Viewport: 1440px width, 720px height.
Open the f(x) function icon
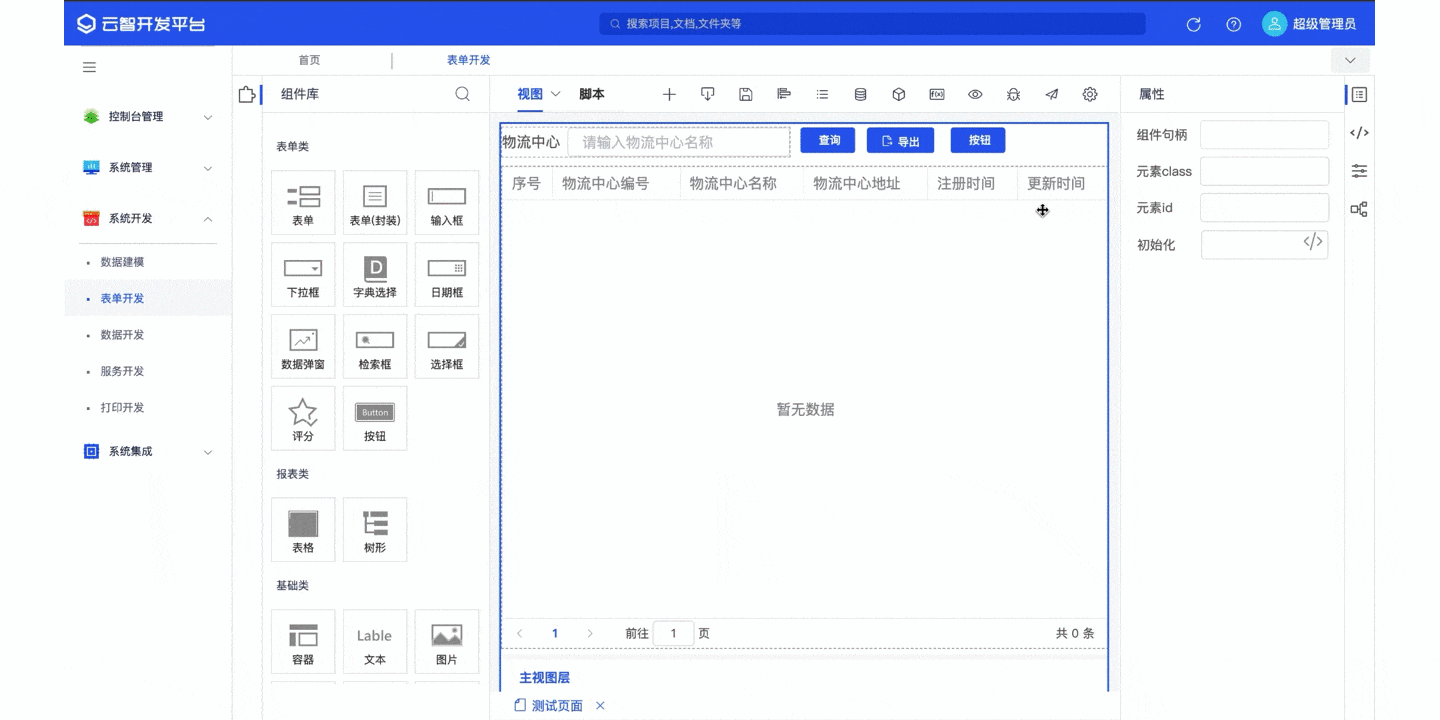[937, 94]
